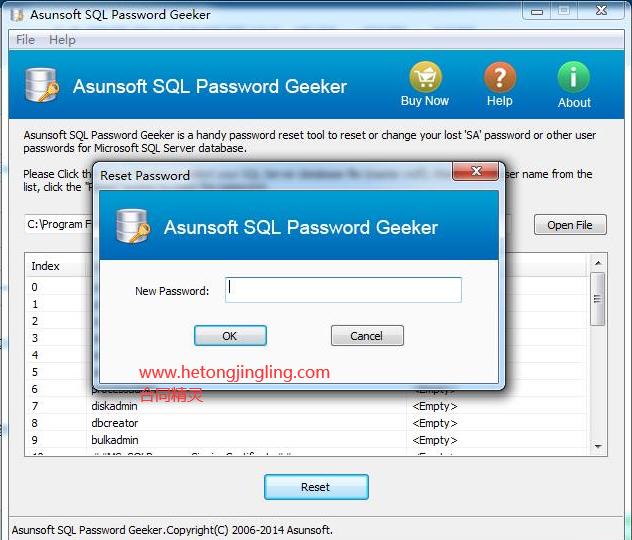632x540 pixels.
Task: Select the bulkadmin user row
Action: (x=306, y=440)
